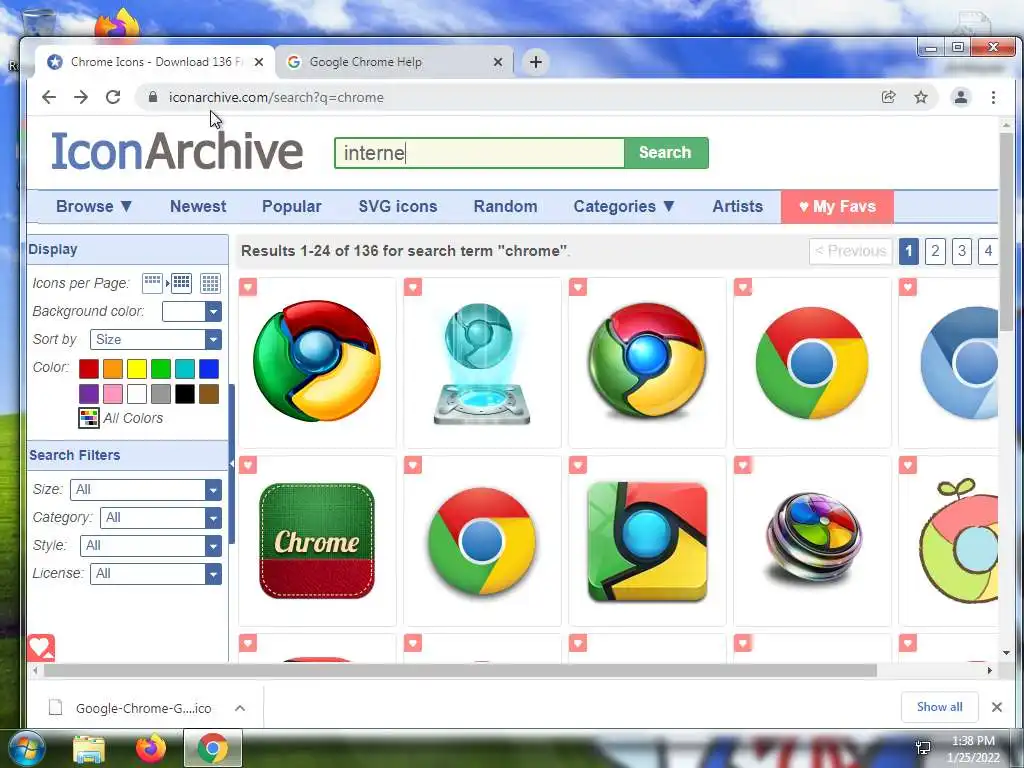Favorite the green Chrome text badge icon
The width and height of the screenshot is (1024, 768).
tap(248, 465)
